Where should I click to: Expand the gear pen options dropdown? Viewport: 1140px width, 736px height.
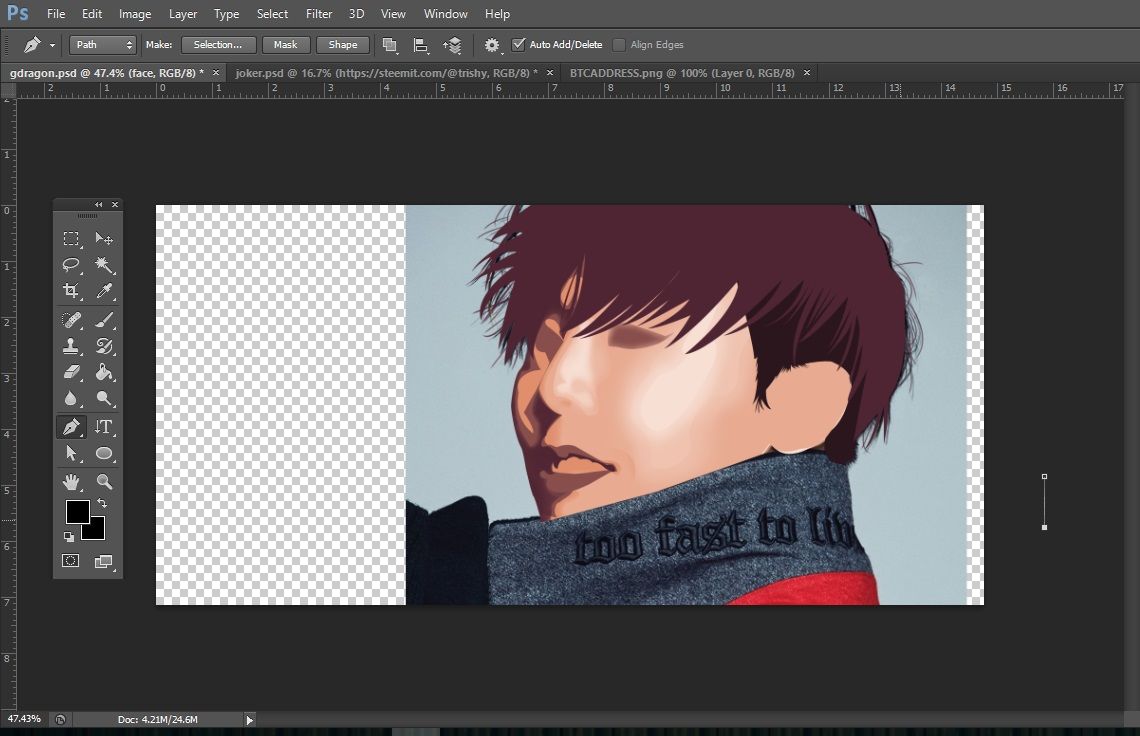(x=492, y=46)
